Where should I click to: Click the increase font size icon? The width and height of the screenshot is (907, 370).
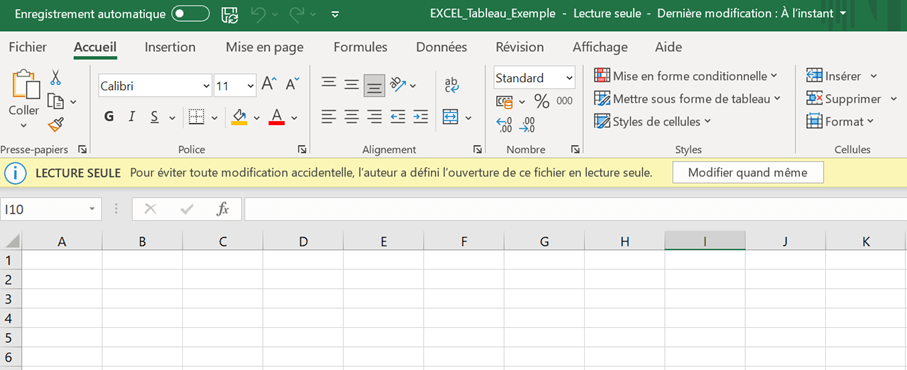point(269,84)
